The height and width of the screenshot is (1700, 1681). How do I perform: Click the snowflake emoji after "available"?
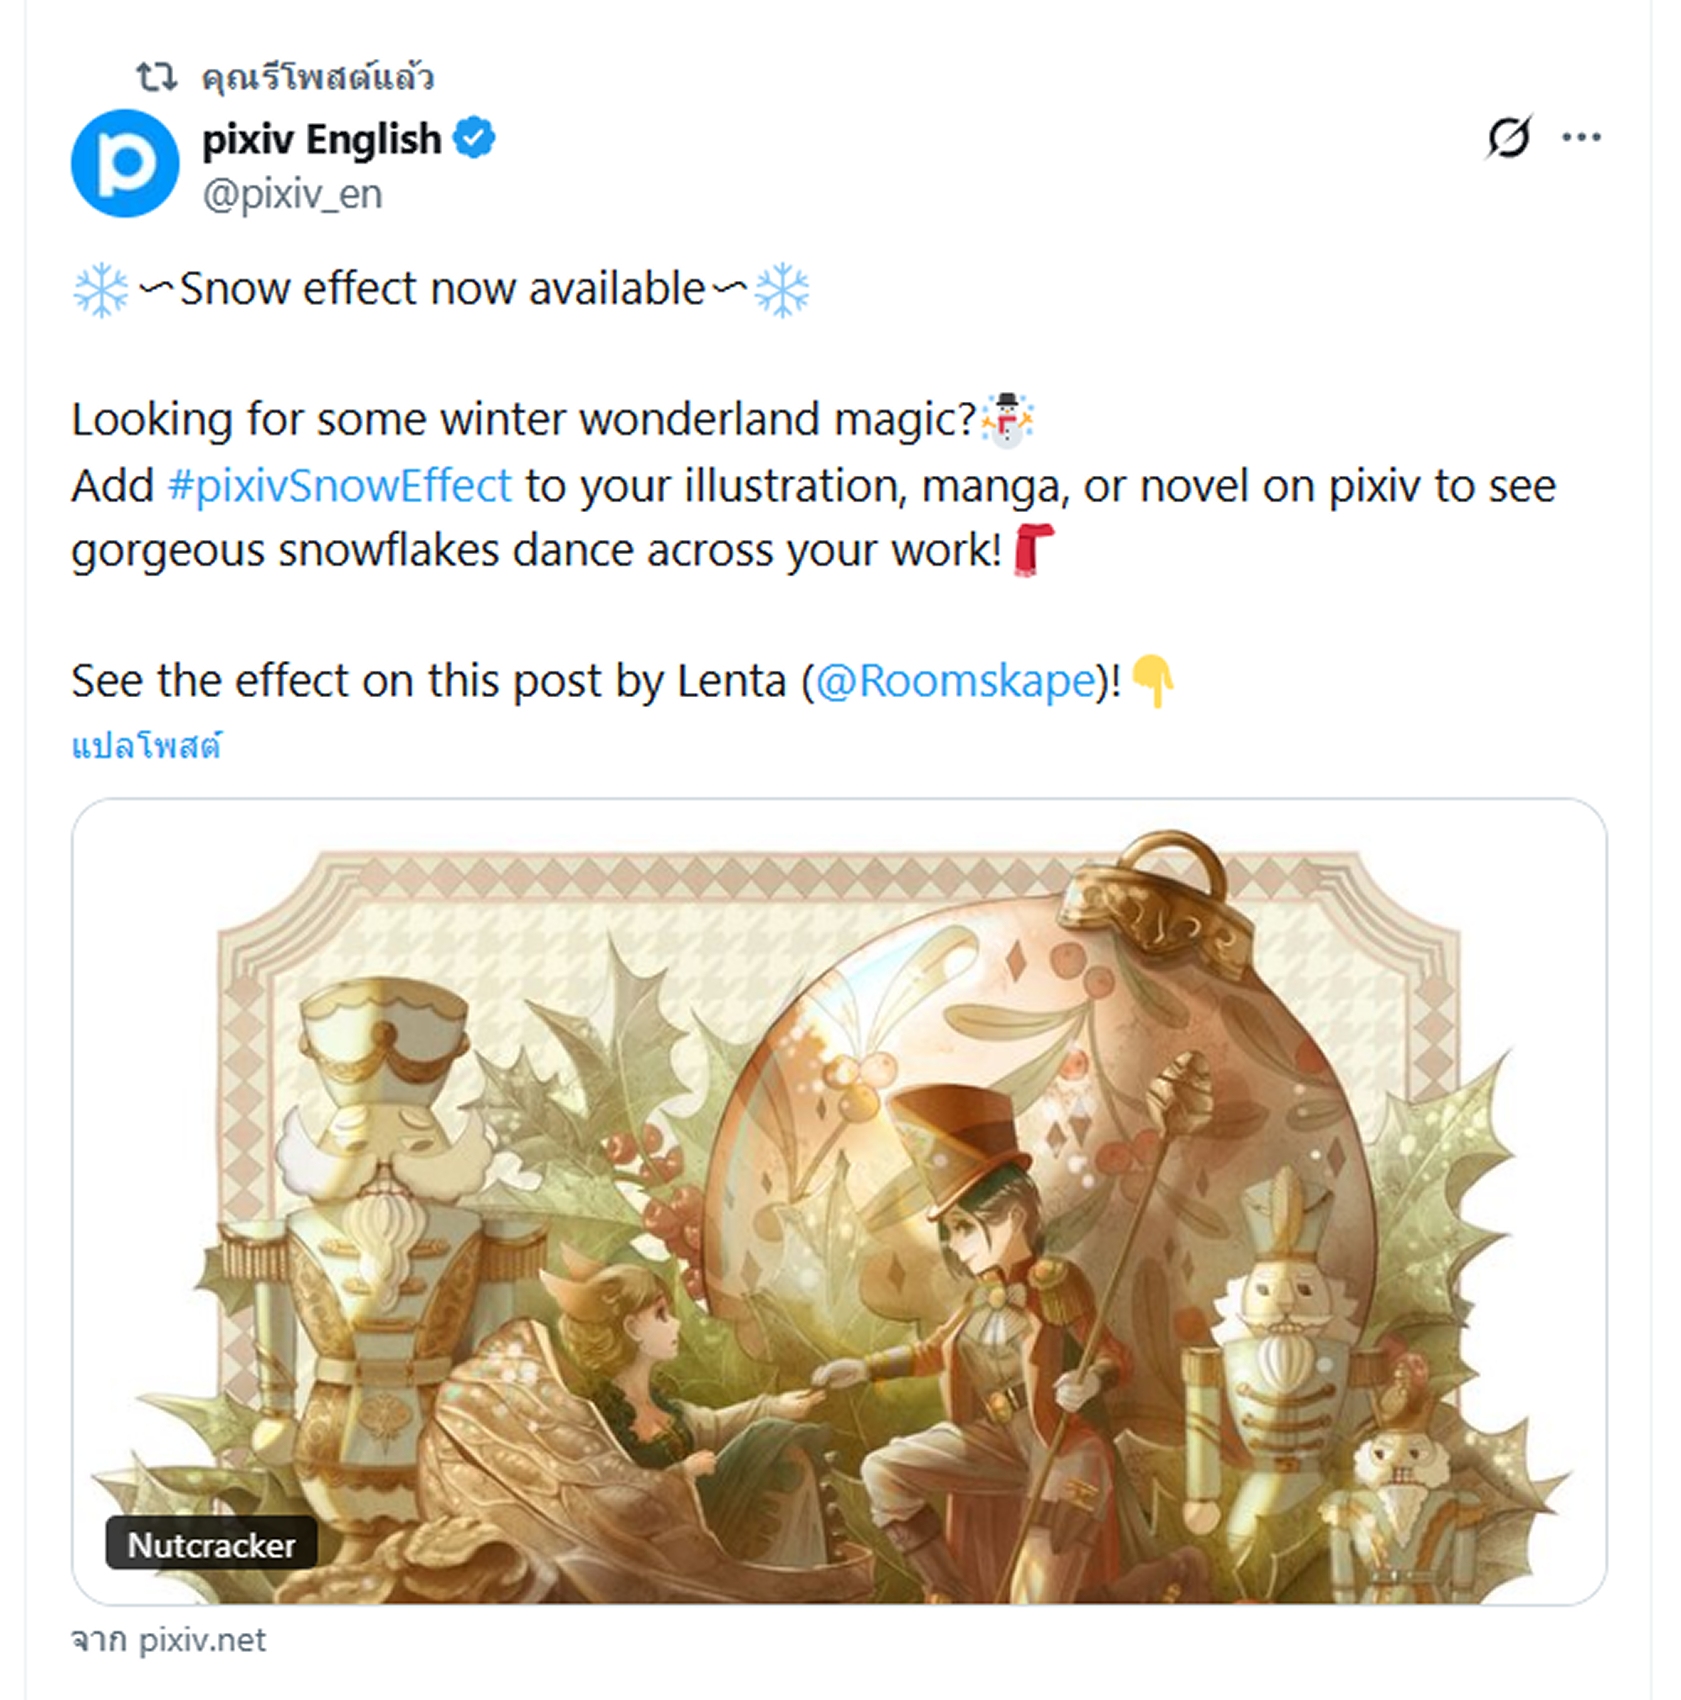pos(781,290)
